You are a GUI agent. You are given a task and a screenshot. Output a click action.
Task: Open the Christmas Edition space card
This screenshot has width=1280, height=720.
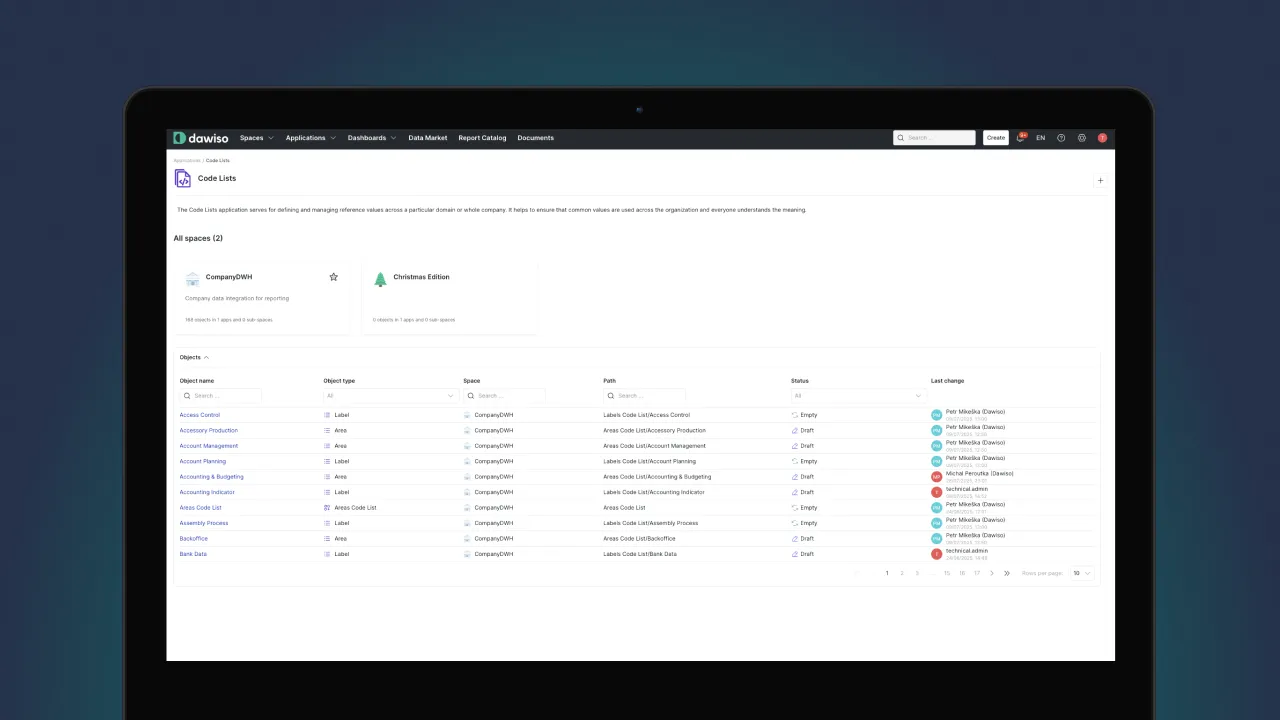[450, 299]
